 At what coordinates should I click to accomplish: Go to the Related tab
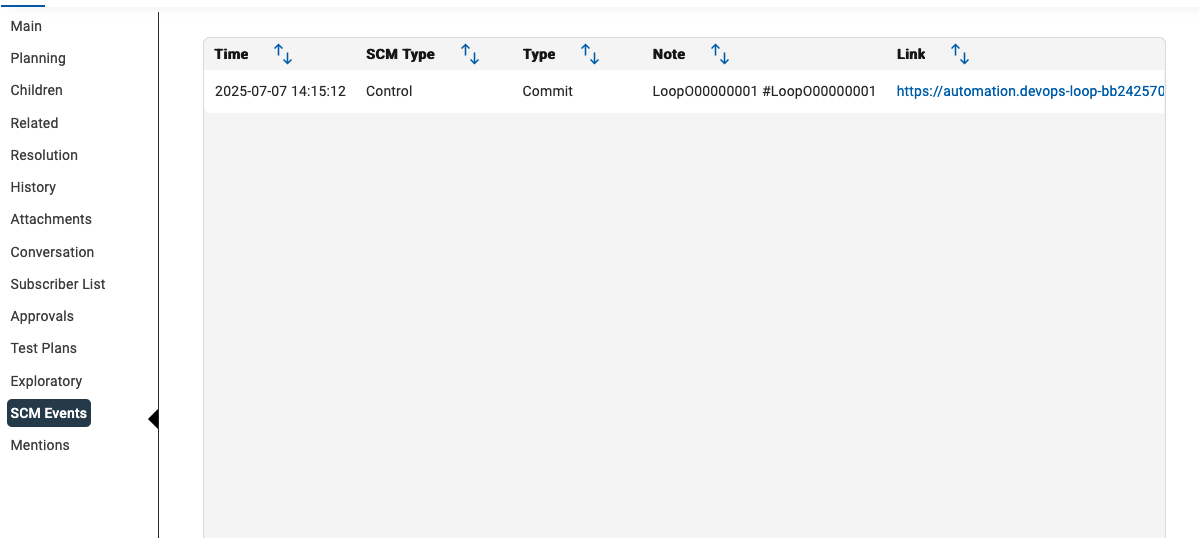pyautogui.click(x=34, y=123)
